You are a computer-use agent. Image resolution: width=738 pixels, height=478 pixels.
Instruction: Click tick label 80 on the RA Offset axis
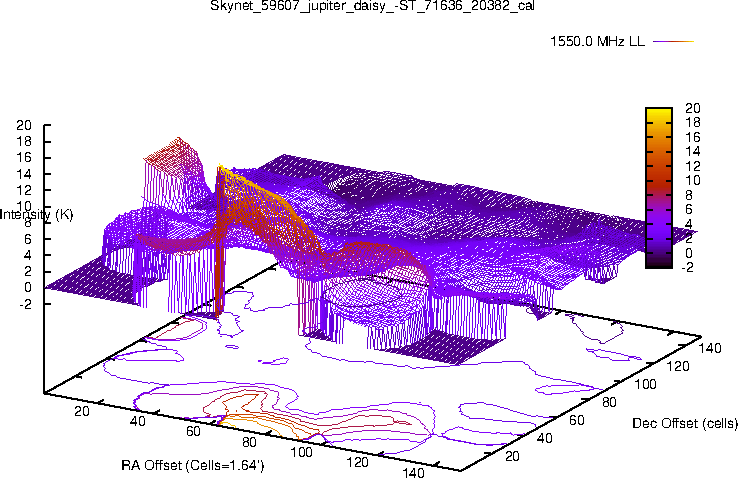[249, 442]
